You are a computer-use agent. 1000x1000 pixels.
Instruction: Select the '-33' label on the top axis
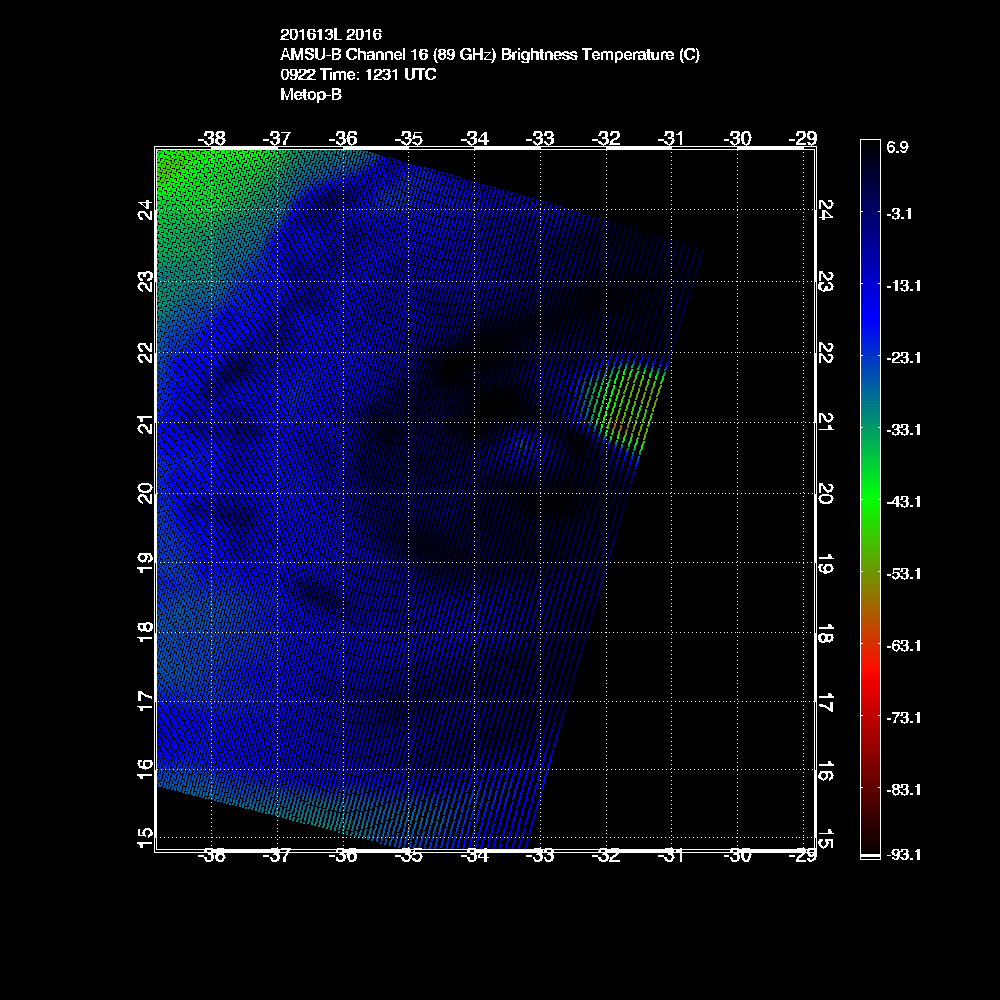540,138
